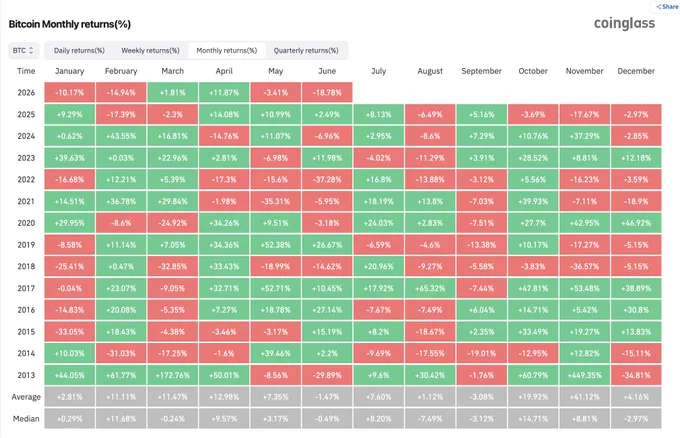Click the Median row label
This screenshot has width=680, height=438.
pyautogui.click(x=26, y=419)
